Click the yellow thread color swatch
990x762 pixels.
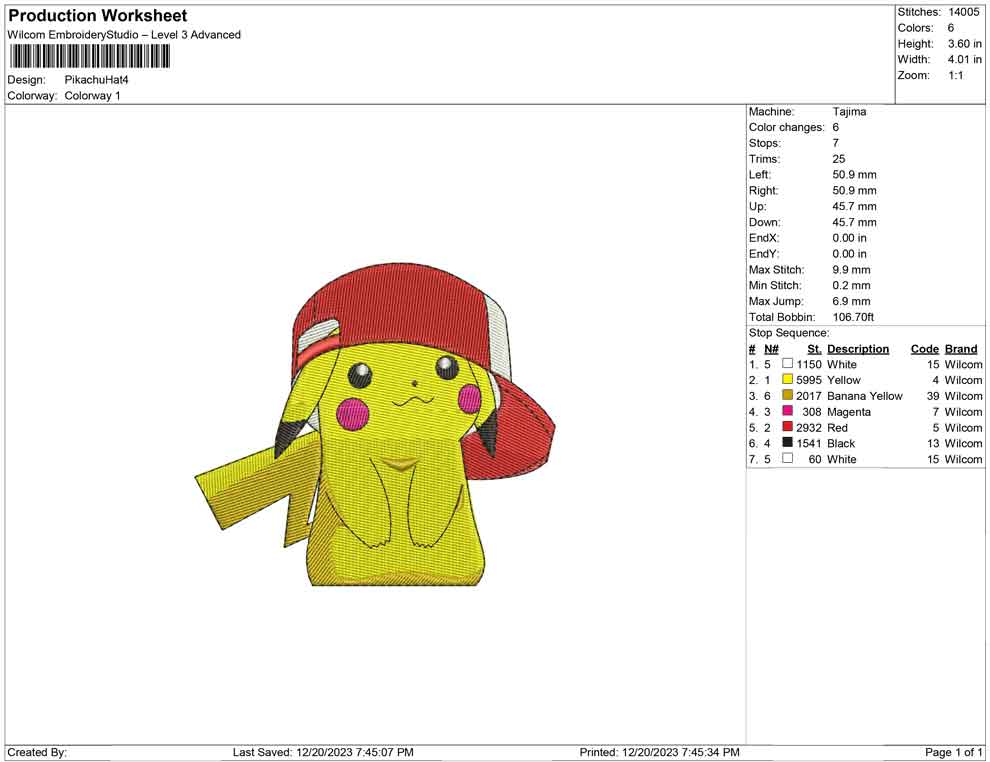coord(787,380)
